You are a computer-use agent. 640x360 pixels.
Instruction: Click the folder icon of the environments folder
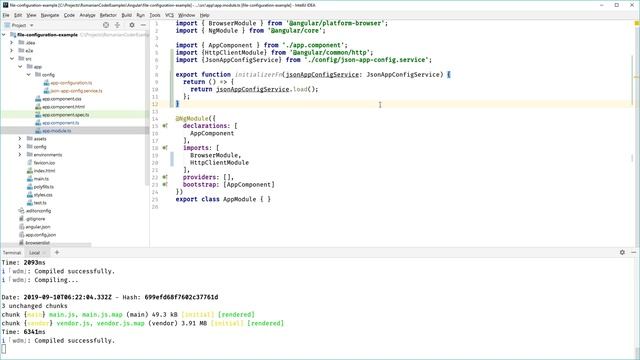tap(29, 155)
